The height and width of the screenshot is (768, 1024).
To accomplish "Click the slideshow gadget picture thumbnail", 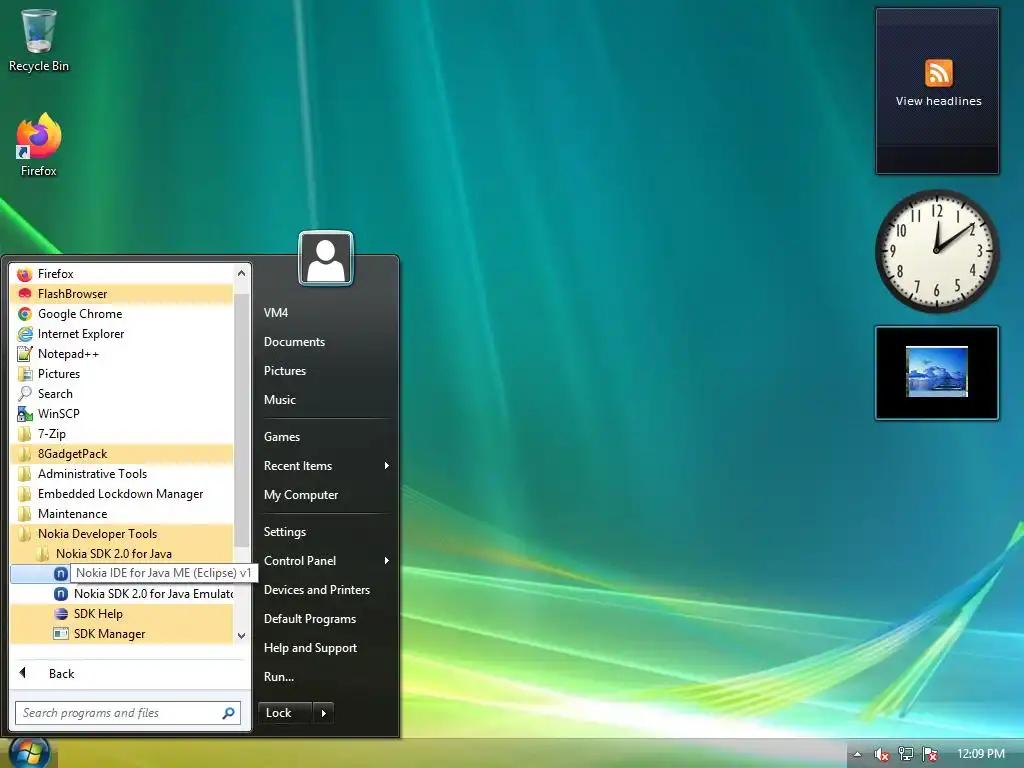I will [936, 372].
